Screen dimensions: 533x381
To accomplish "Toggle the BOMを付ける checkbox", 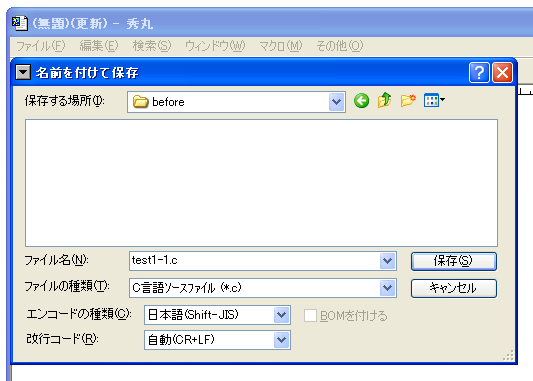I will (310, 315).
